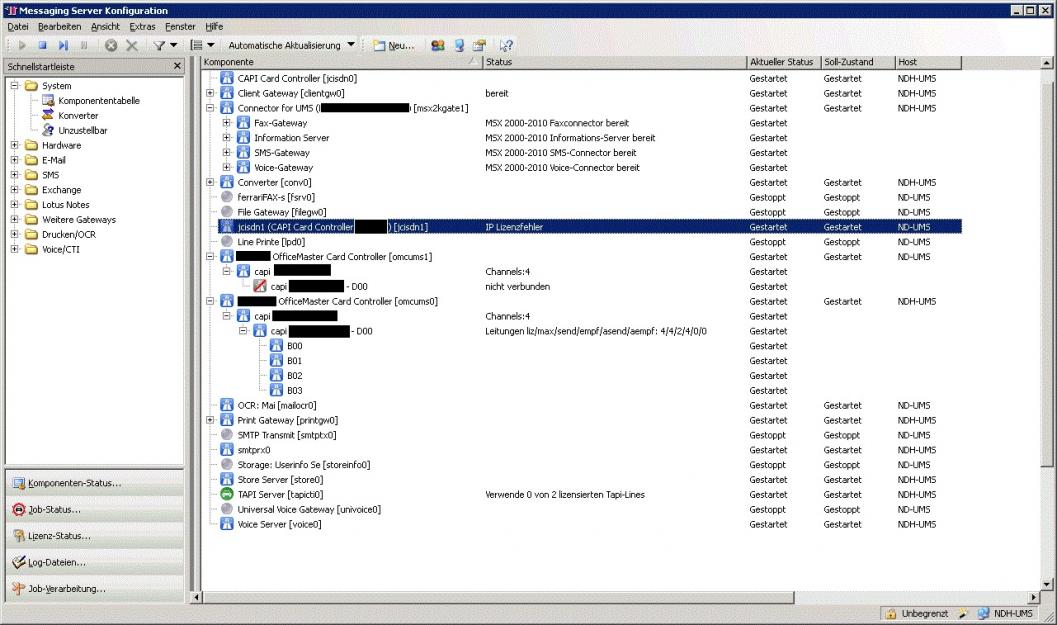Click the red disconnected capi D00 icon
Screen dimensions: 1057x625
coord(260,286)
